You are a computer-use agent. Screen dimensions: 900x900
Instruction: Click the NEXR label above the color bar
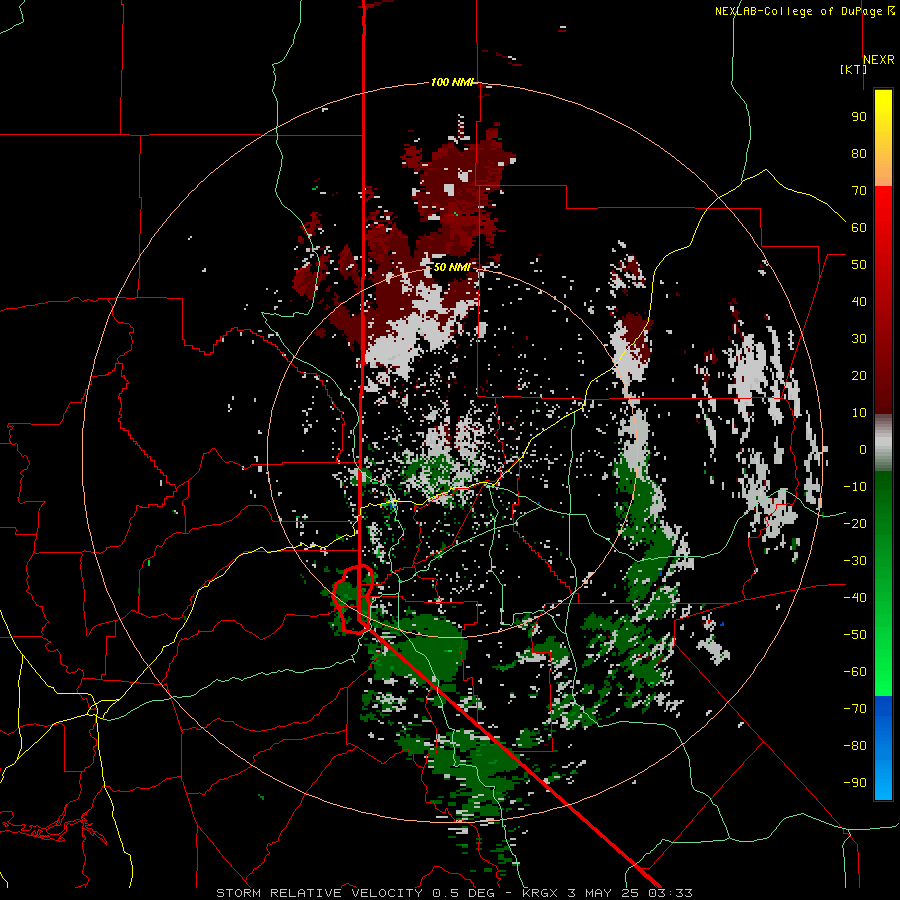879,60
